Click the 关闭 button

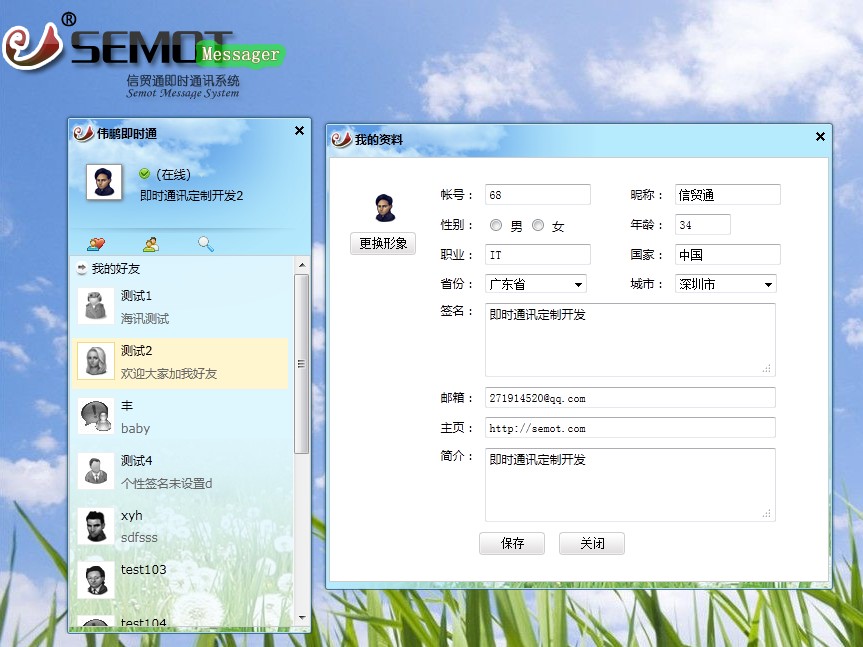click(592, 544)
